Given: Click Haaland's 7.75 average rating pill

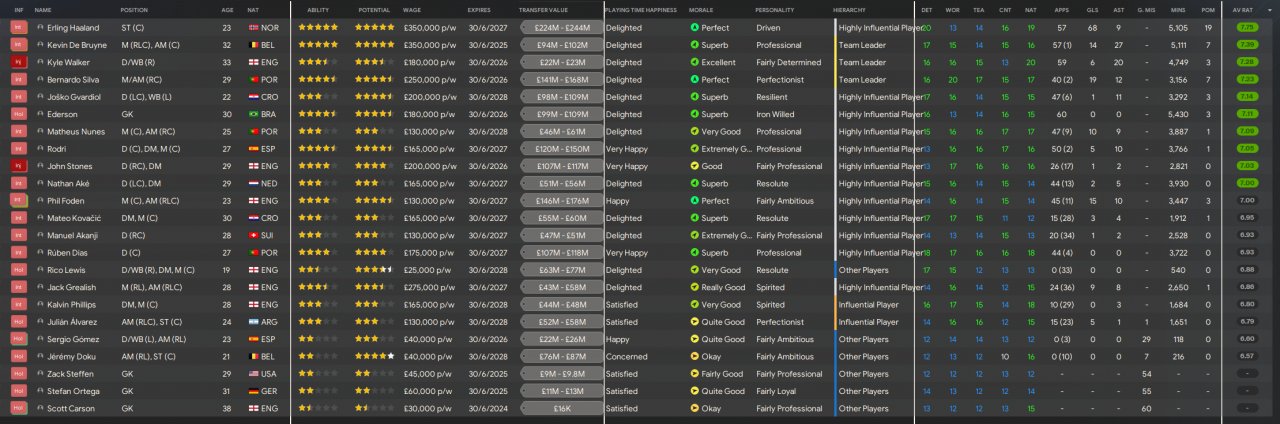Looking at the screenshot, I should click(x=1247, y=28).
